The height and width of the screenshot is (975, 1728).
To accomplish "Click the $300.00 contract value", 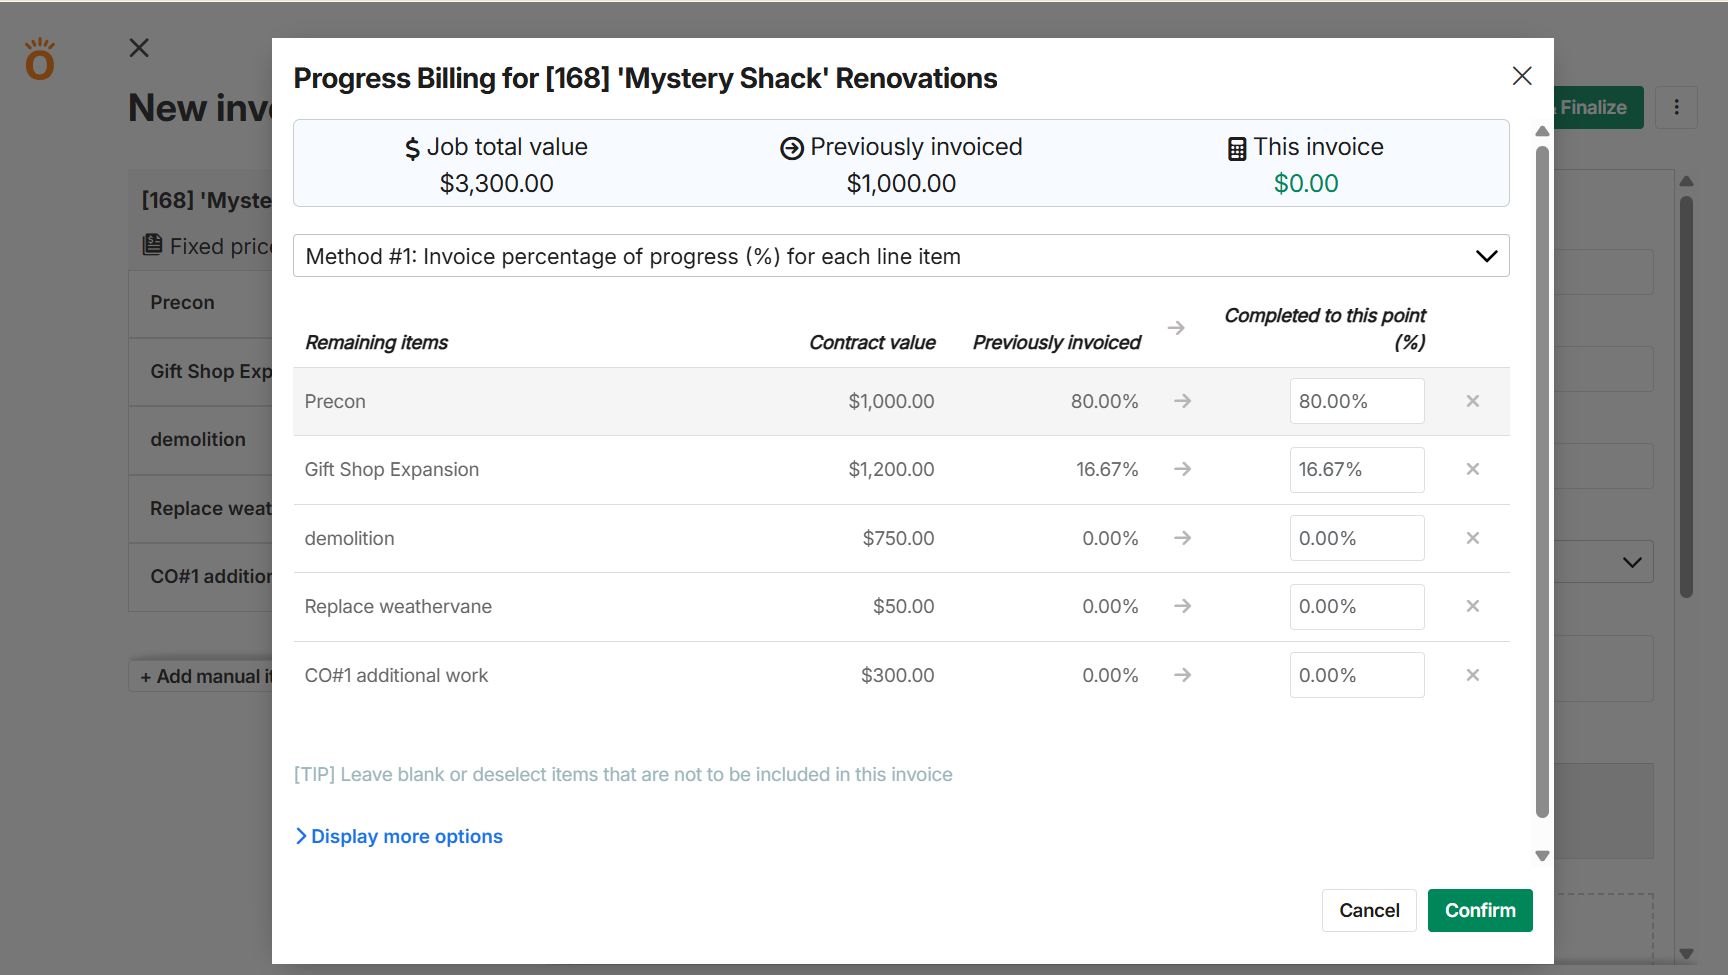I will pyautogui.click(x=897, y=675).
